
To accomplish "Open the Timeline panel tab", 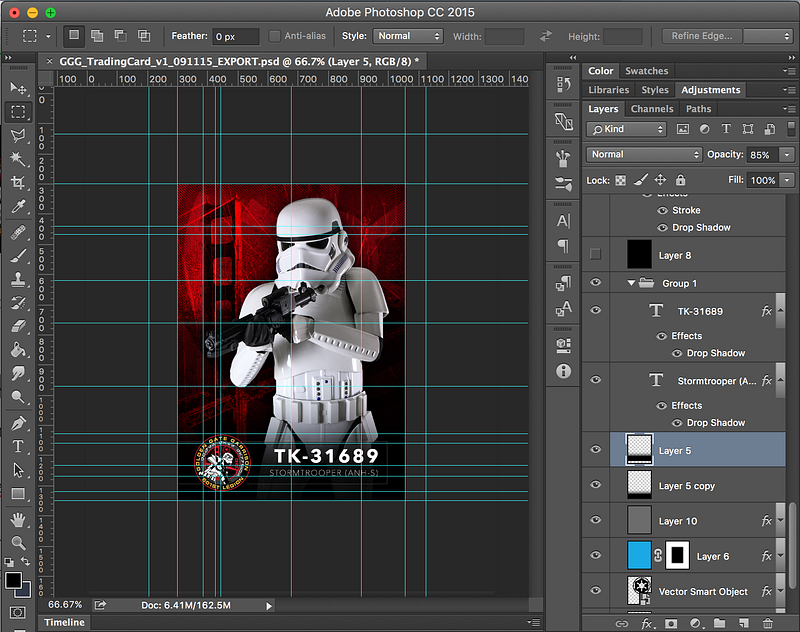I will pos(64,622).
